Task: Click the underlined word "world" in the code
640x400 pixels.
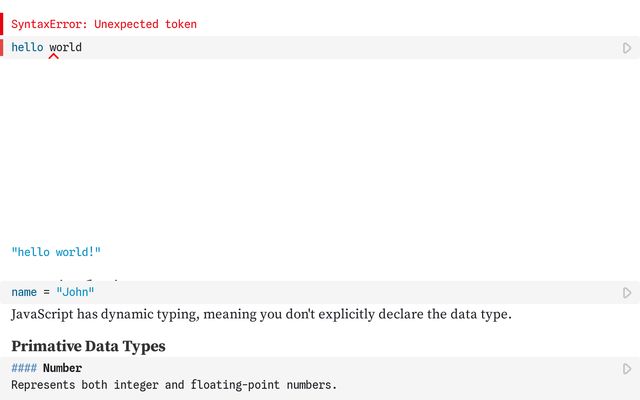Action: [x=65, y=48]
